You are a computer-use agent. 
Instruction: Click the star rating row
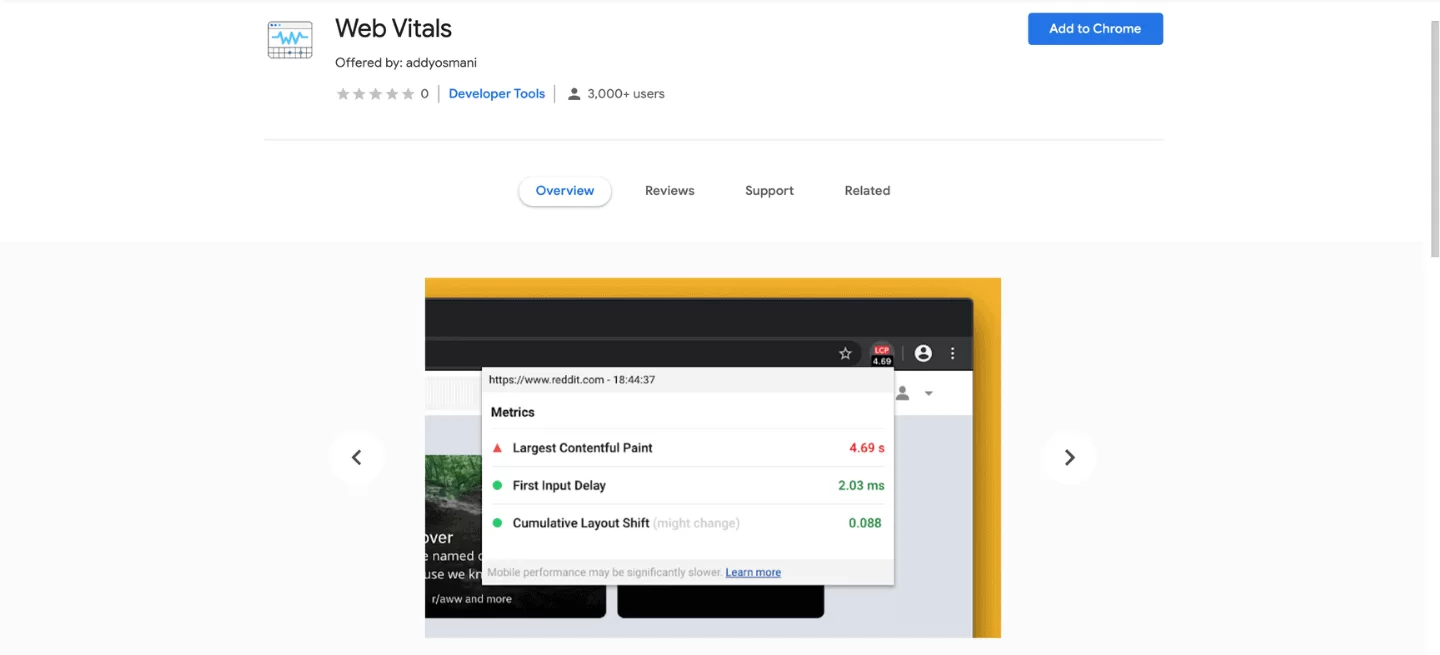pyautogui.click(x=375, y=94)
